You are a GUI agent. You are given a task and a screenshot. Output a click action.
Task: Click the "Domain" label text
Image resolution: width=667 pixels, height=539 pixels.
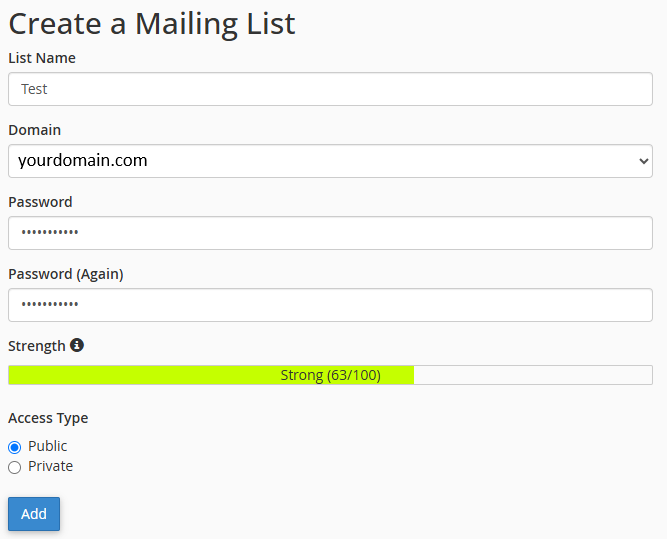[x=35, y=130]
